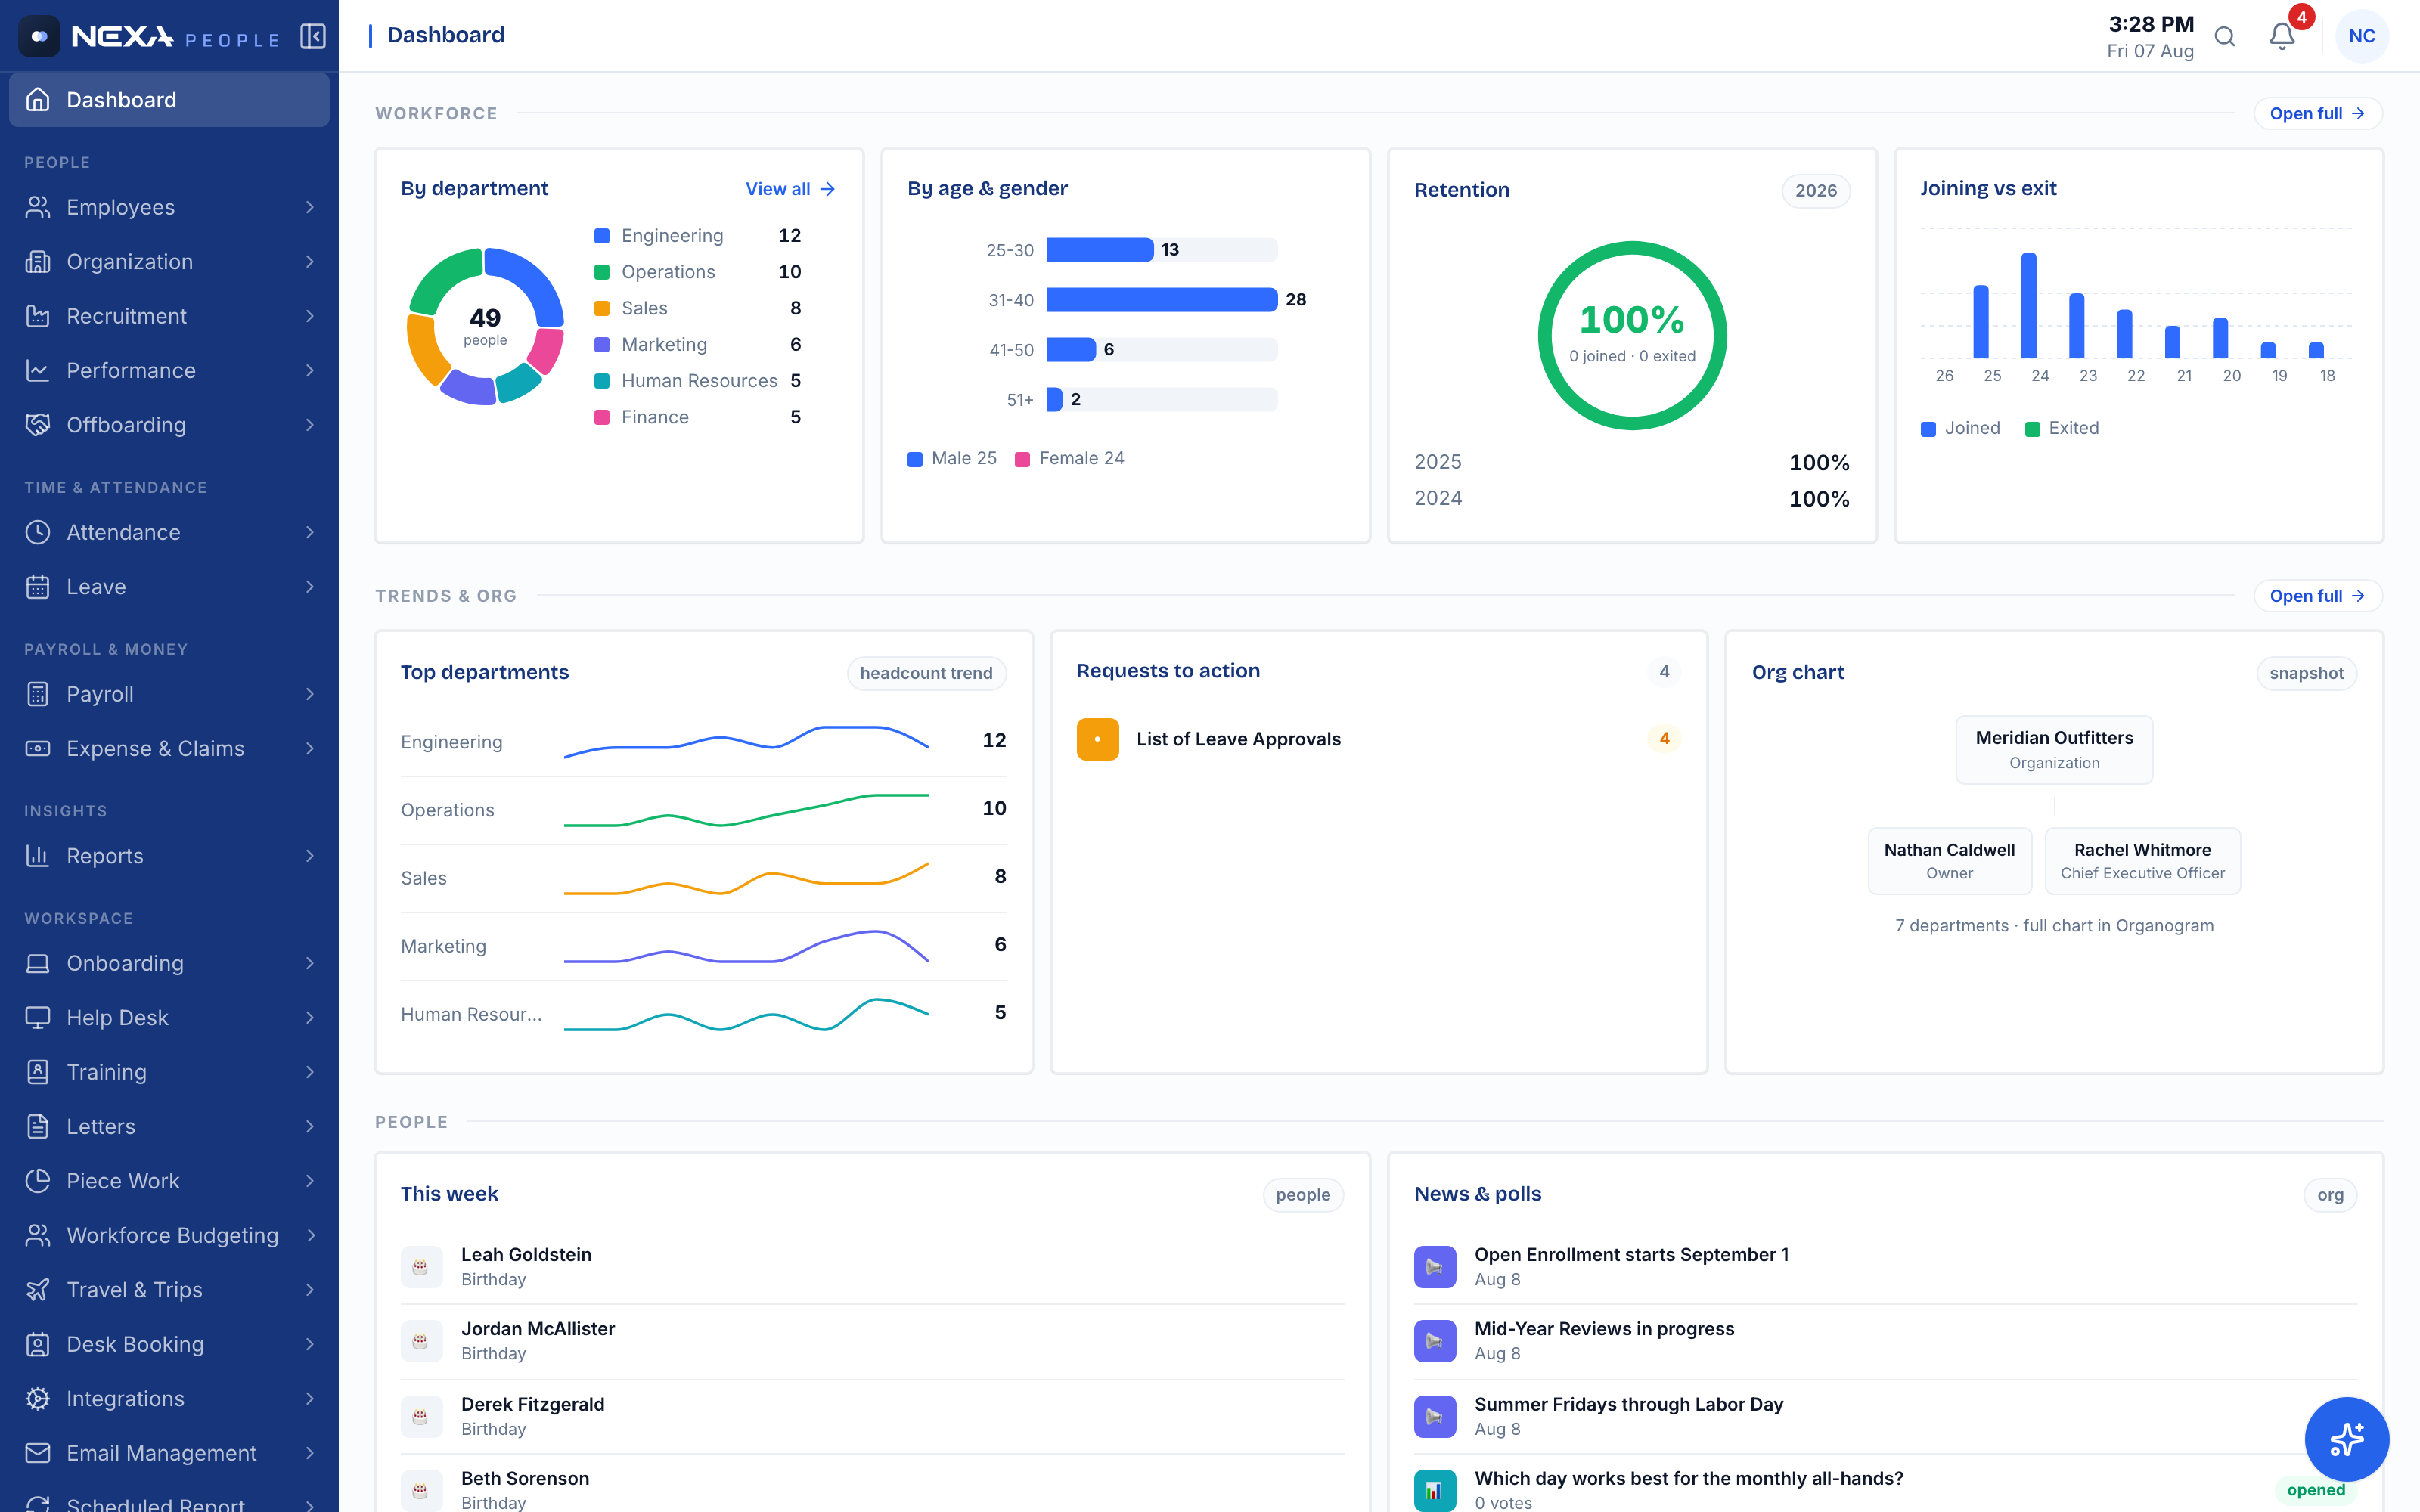Click the Exited green legend swatch
Viewport: 2420px width, 1512px height.
[x=2032, y=429]
